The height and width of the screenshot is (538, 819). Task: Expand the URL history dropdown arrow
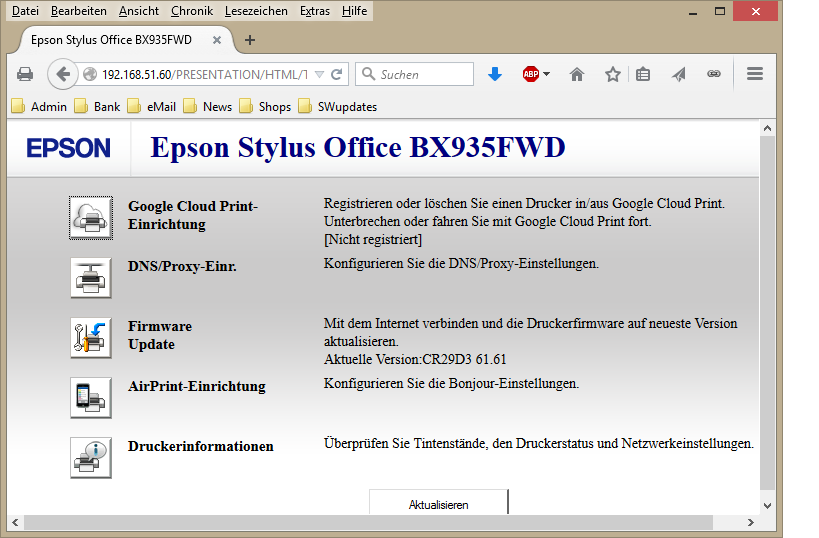(x=320, y=74)
